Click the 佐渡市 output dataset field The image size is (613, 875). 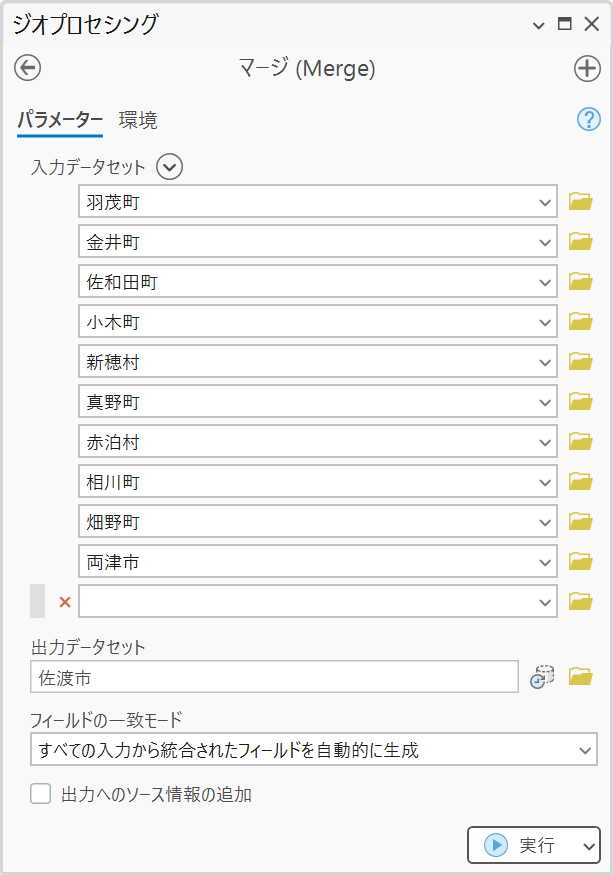[274, 677]
